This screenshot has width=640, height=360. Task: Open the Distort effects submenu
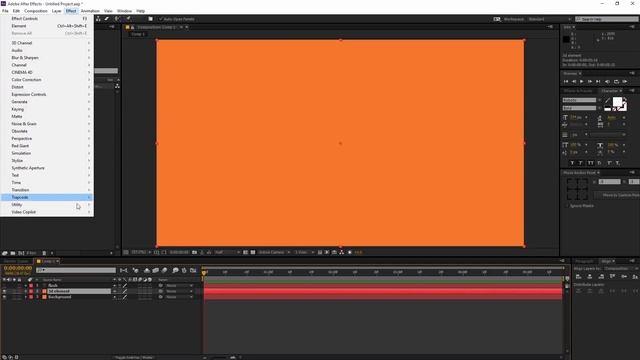(47, 87)
